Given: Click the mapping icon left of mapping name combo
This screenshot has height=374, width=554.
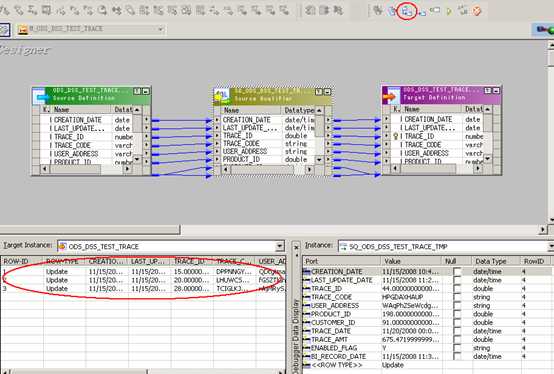Looking at the screenshot, I should click(23, 29).
